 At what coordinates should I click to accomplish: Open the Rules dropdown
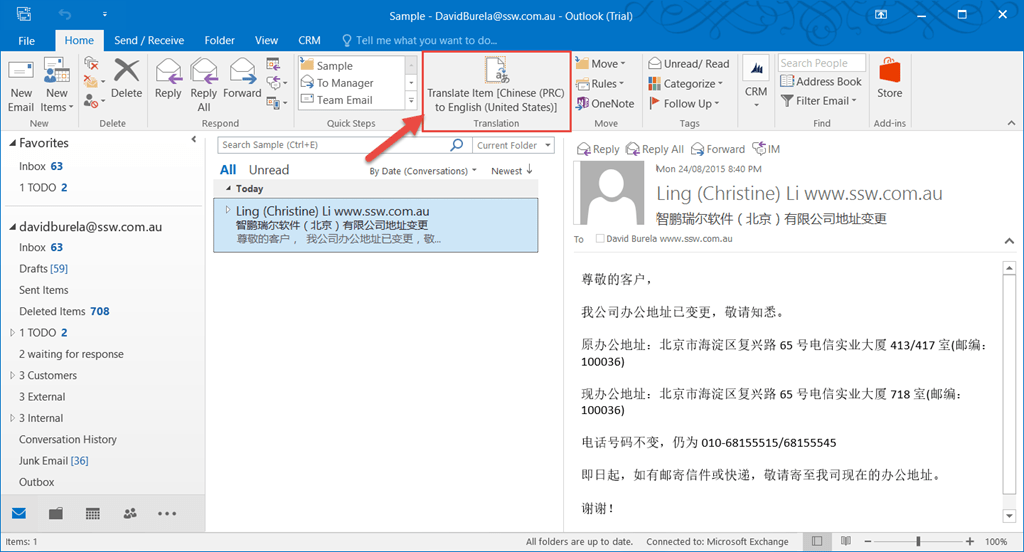[x=600, y=84]
